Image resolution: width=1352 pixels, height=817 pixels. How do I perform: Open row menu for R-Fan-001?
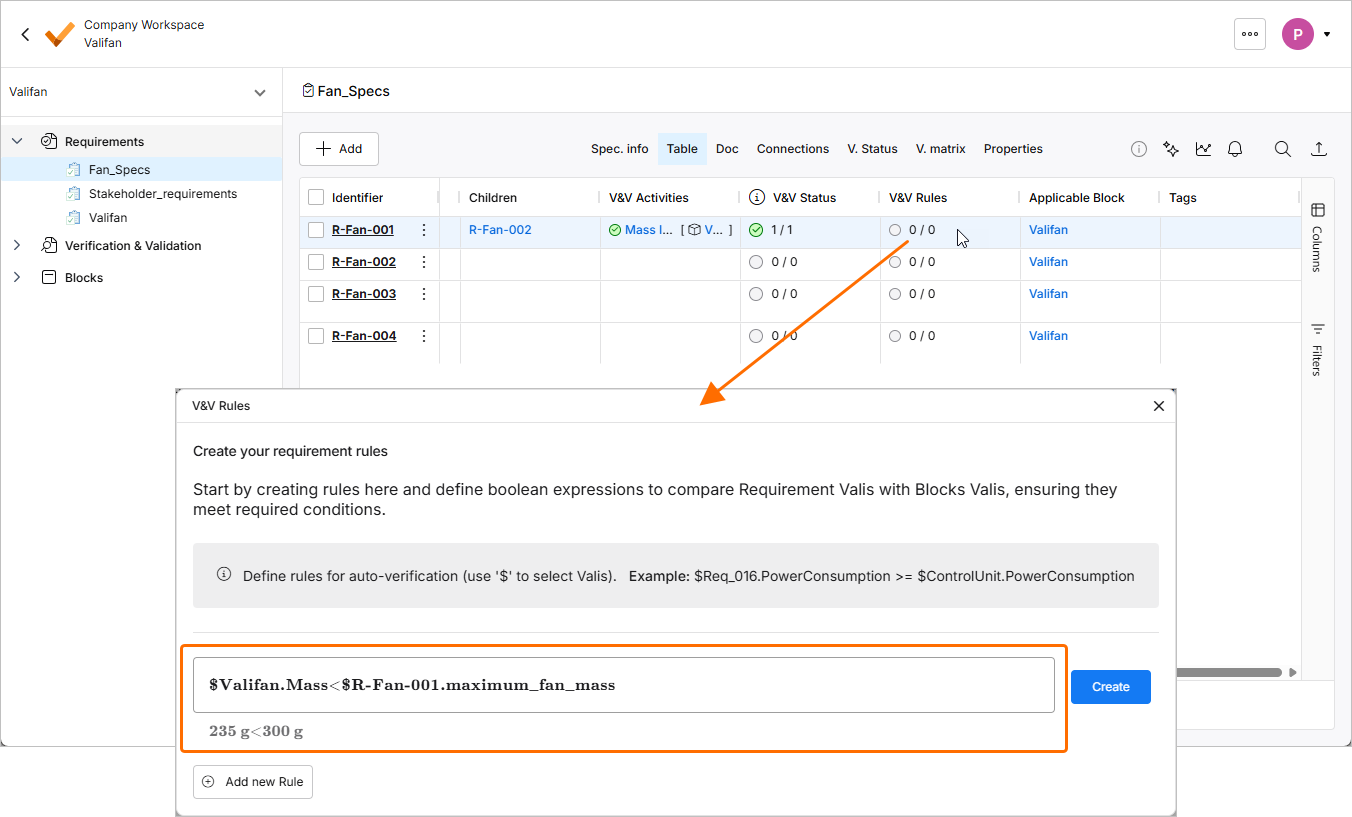(424, 230)
